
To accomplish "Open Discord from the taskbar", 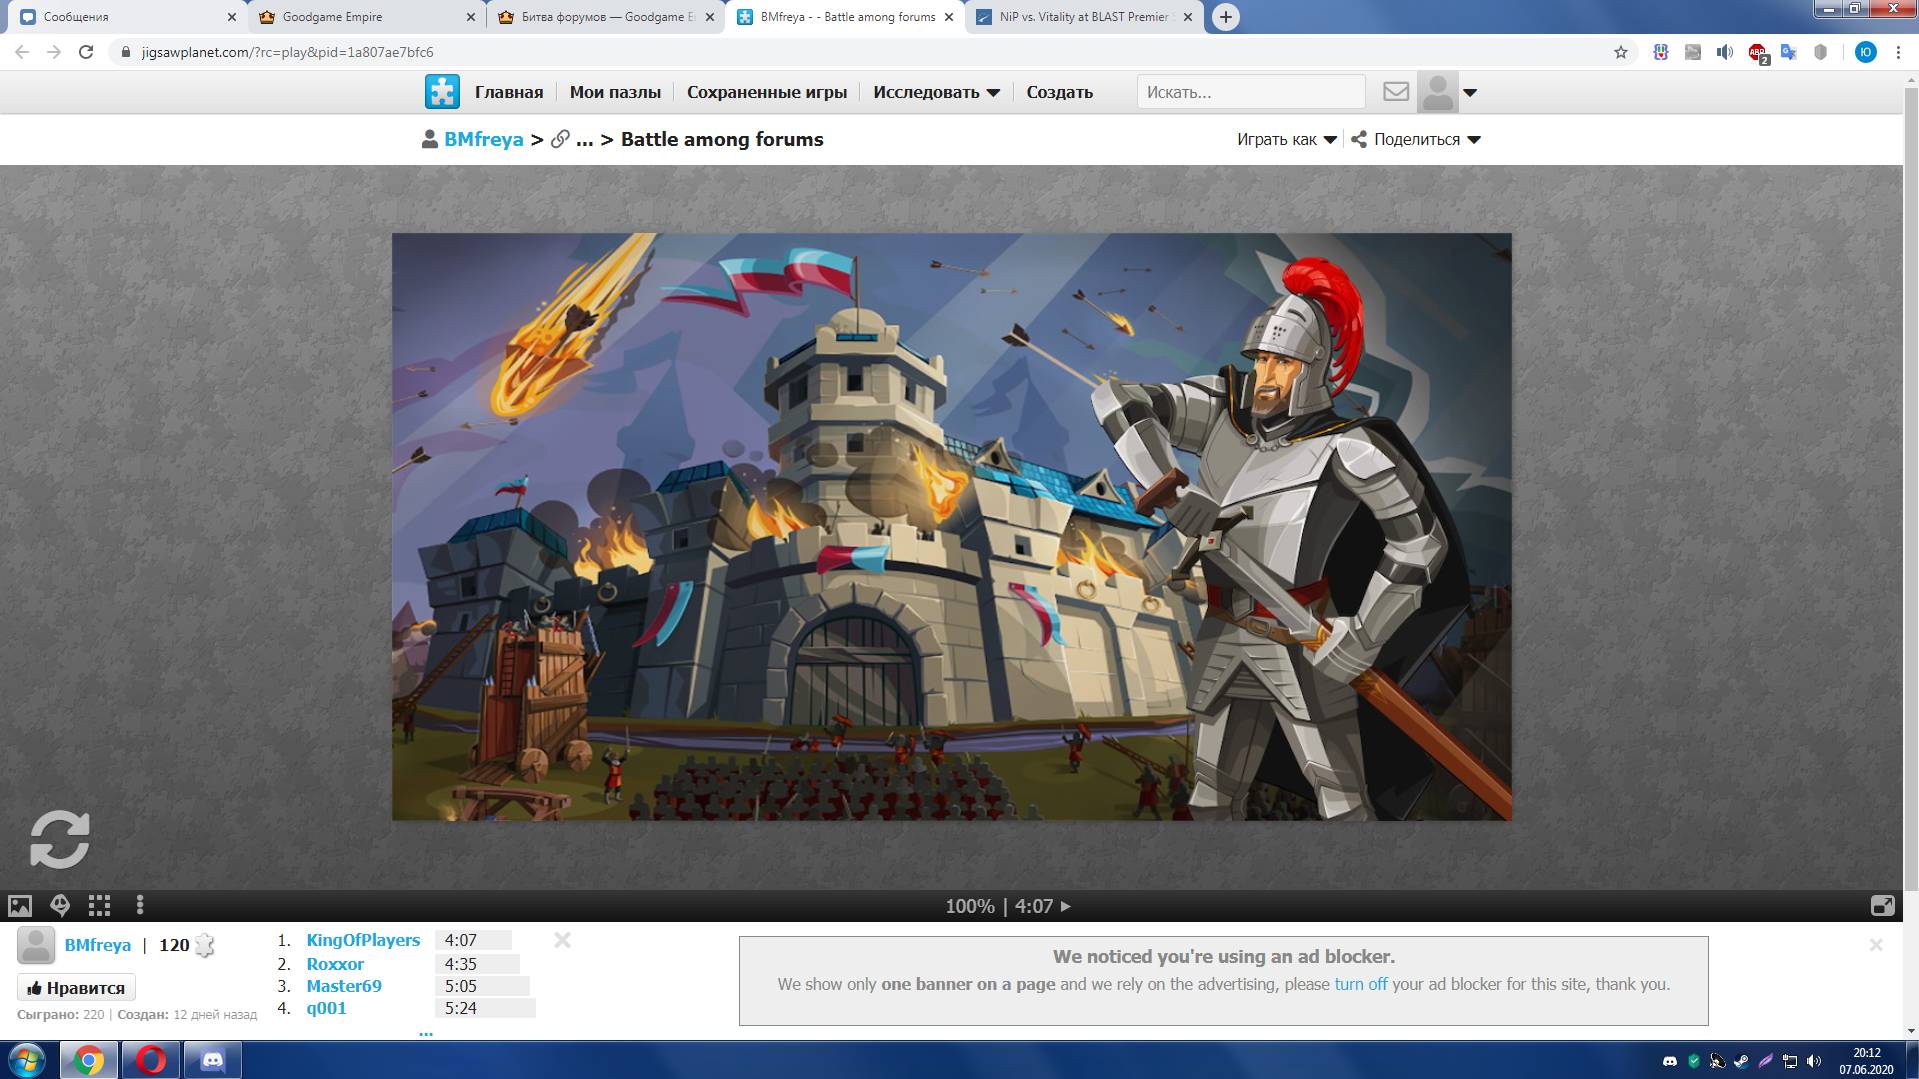I will (213, 1060).
